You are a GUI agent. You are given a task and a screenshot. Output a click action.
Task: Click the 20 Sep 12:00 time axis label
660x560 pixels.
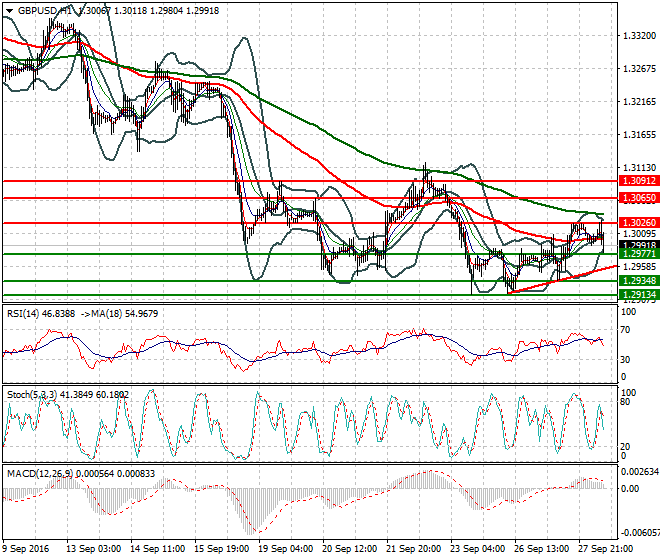[349, 549]
